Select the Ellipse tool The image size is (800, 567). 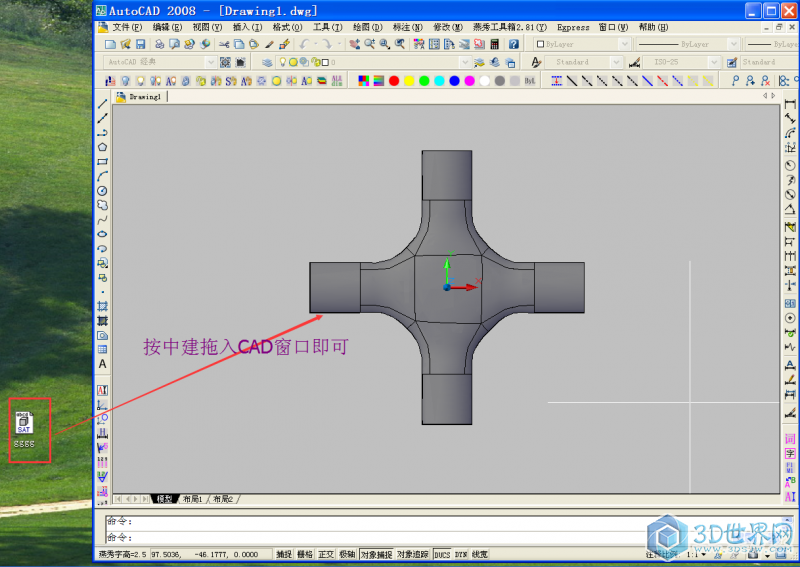(103, 234)
